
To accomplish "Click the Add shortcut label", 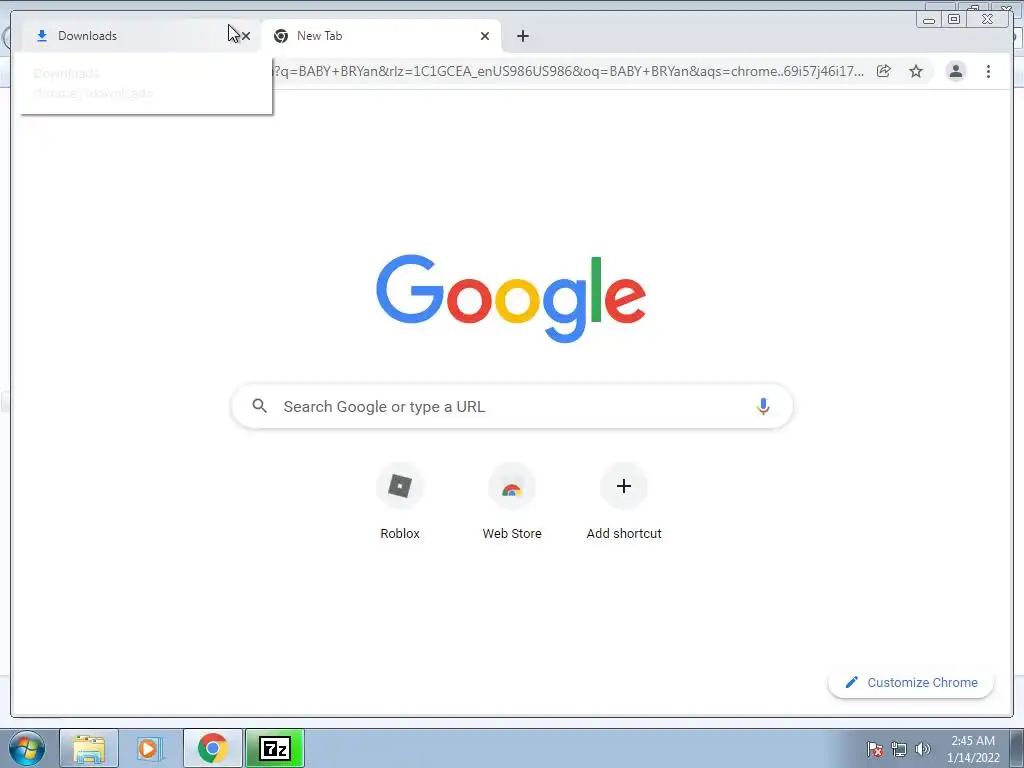I will point(624,534).
